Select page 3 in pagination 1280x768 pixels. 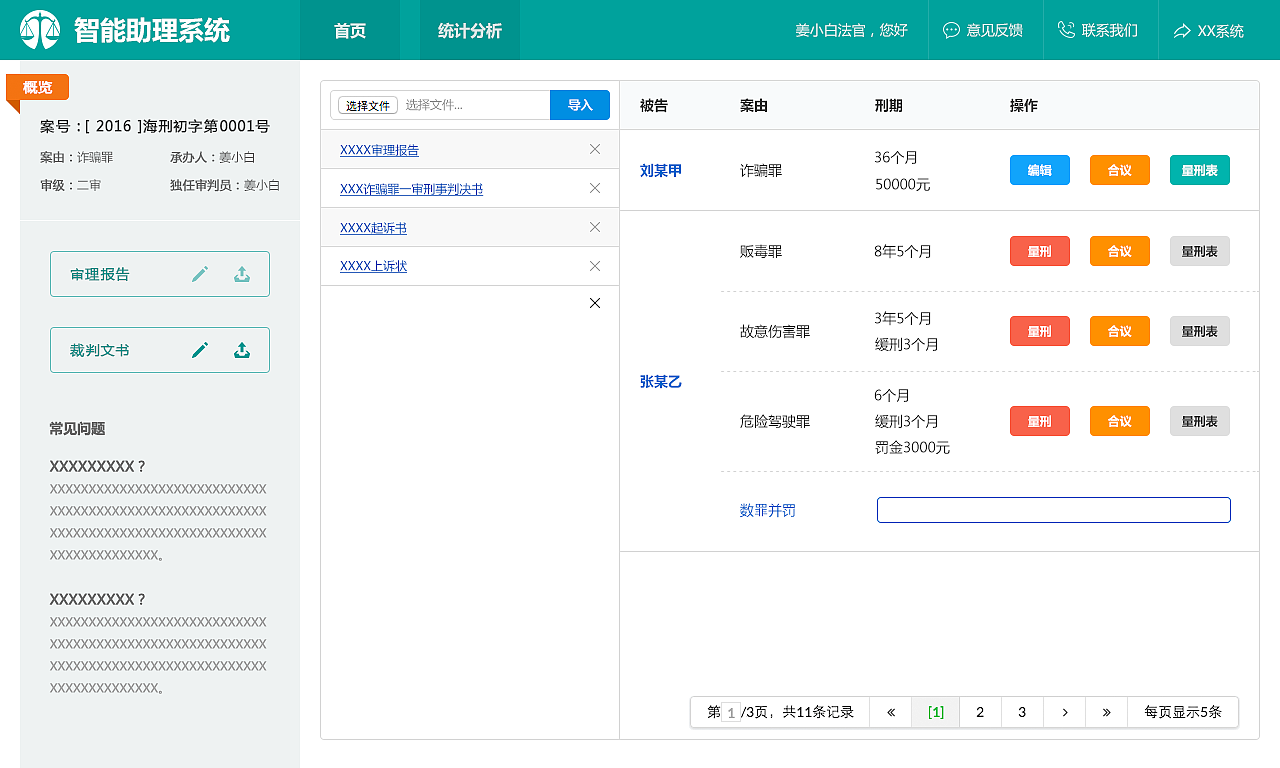coord(1022,712)
